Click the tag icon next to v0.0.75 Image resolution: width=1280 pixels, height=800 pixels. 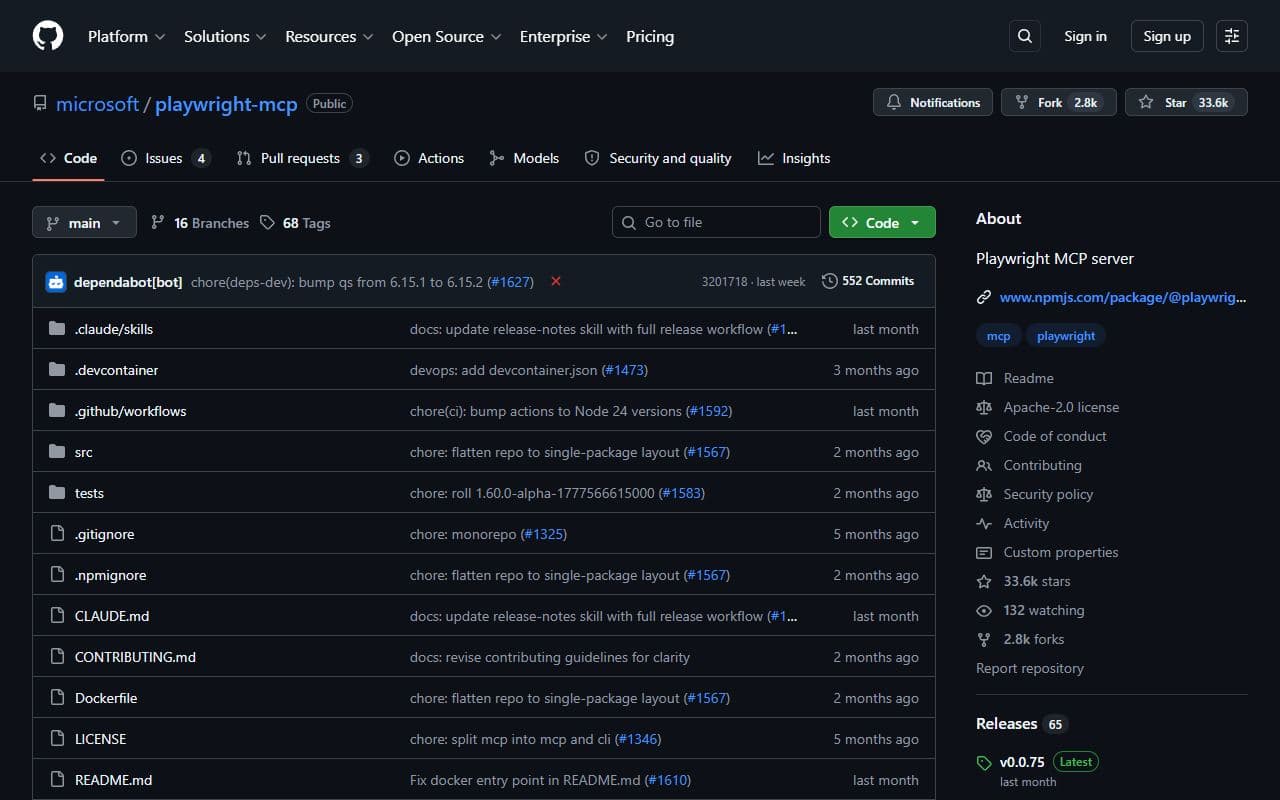click(x=984, y=763)
